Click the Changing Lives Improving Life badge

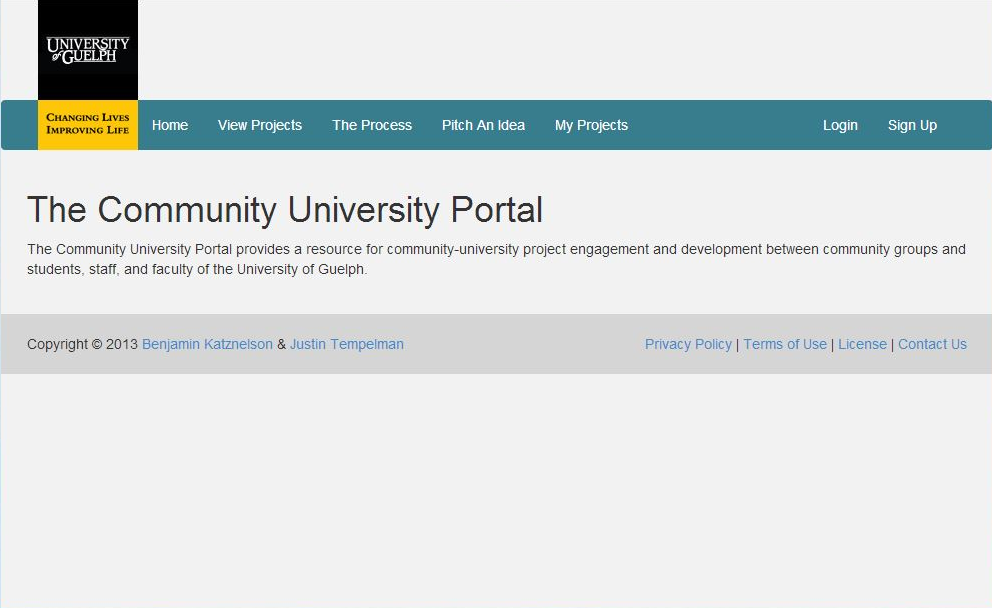[88, 125]
